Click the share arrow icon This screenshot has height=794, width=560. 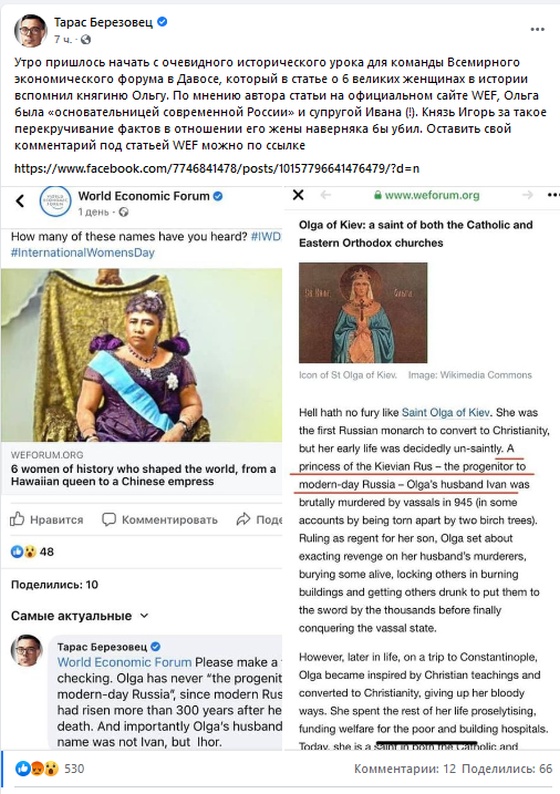click(244, 519)
